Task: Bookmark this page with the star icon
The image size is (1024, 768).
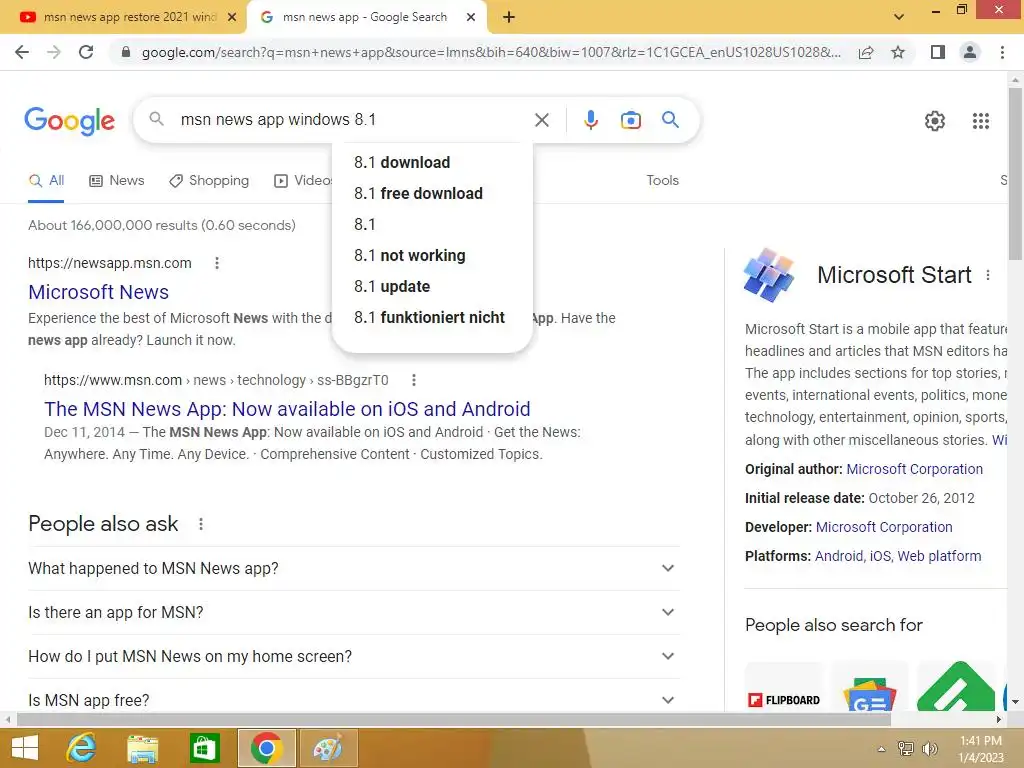Action: click(898, 52)
